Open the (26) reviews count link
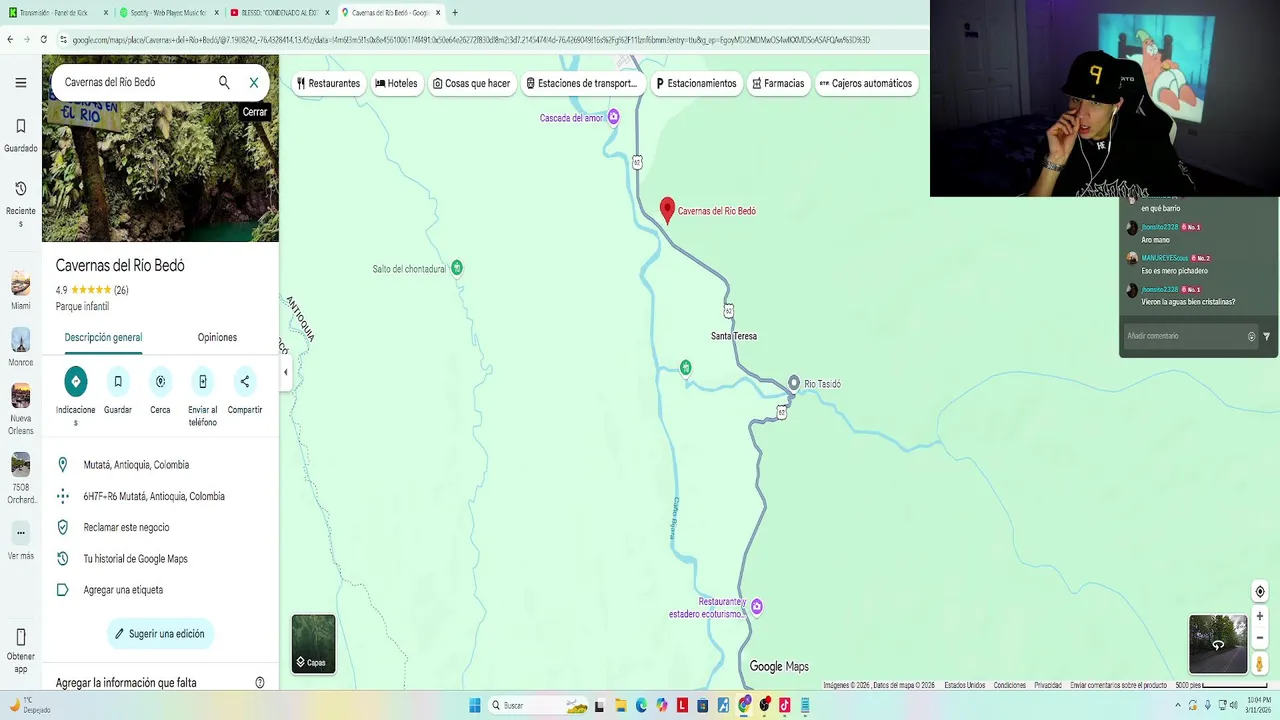The image size is (1280, 720). (x=121, y=290)
